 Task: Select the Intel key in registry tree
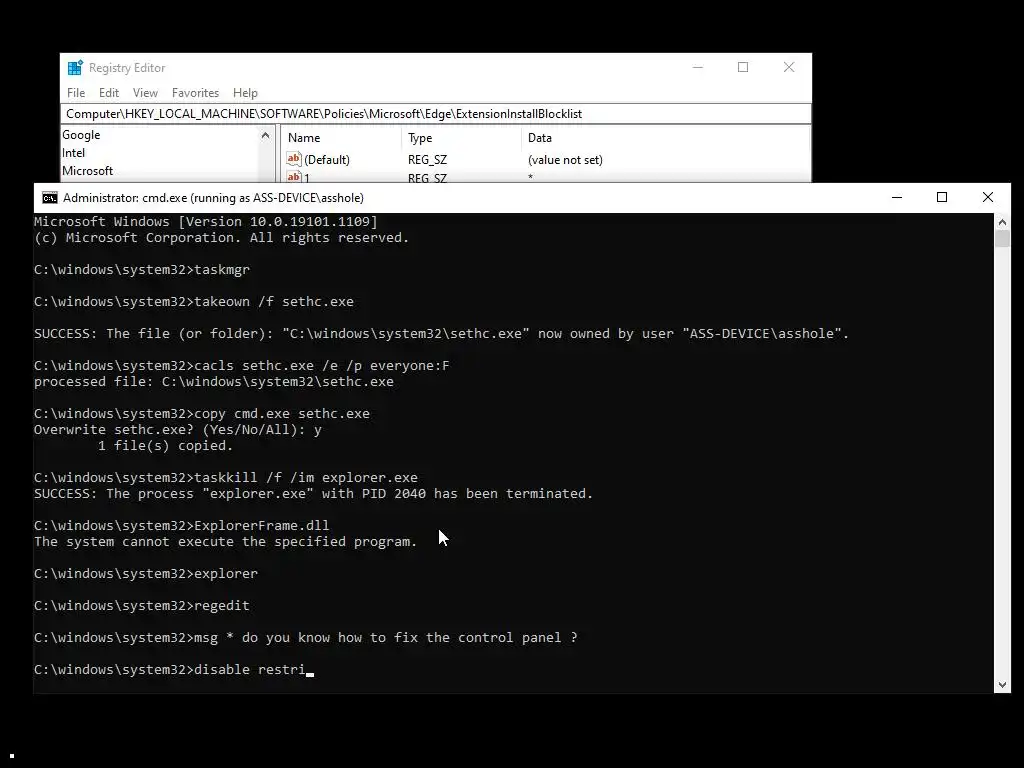[73, 153]
